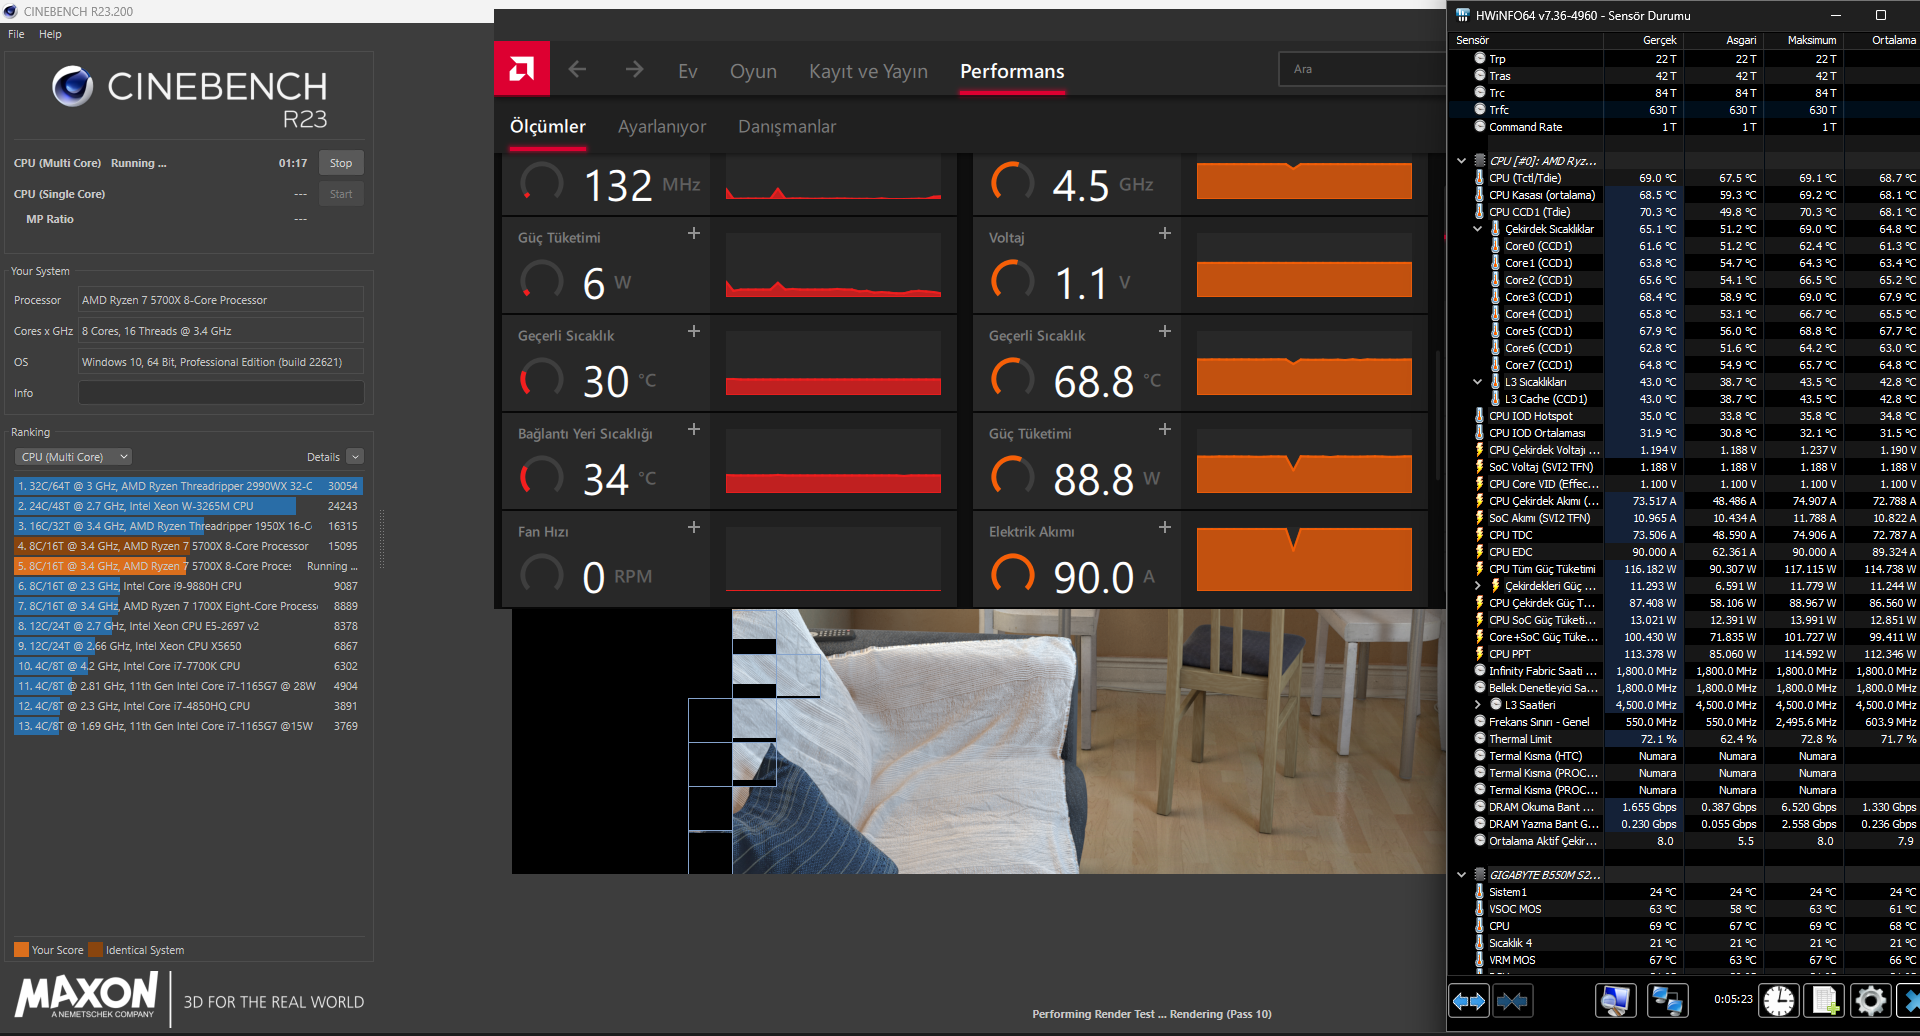The image size is (1920, 1036).
Task: Add the Güç Tüketimi 6 W metric with plus
Action: coord(694,233)
